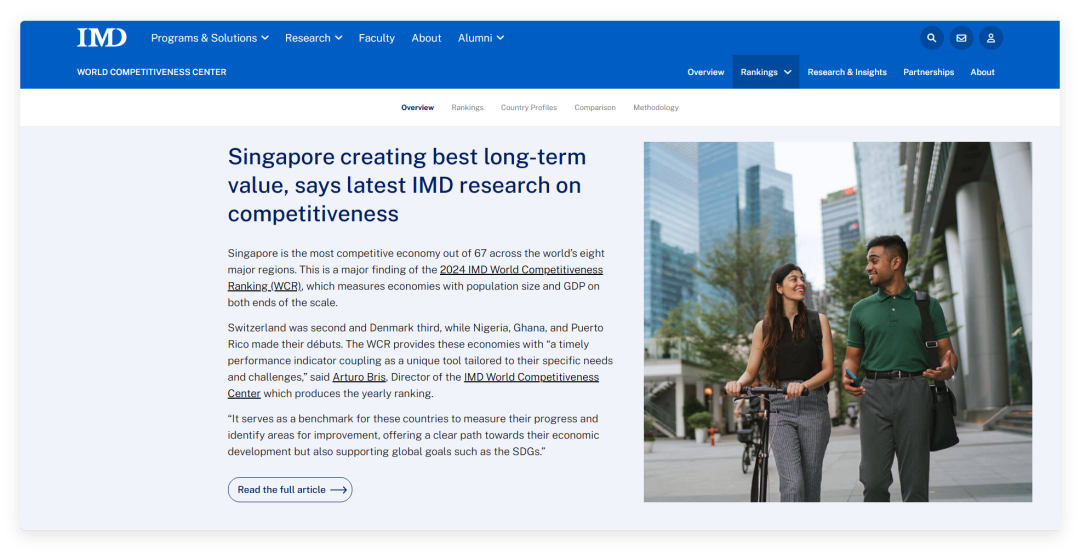Click the Singapore creating best long-term value headline

[x=407, y=185]
